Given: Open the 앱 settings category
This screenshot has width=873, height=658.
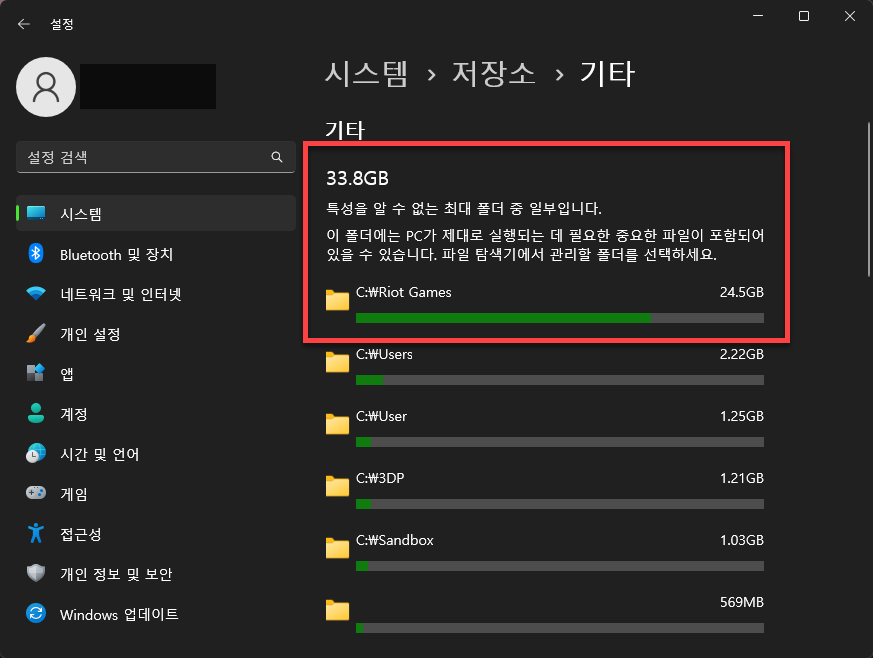Looking at the screenshot, I should pyautogui.click(x=155, y=374).
